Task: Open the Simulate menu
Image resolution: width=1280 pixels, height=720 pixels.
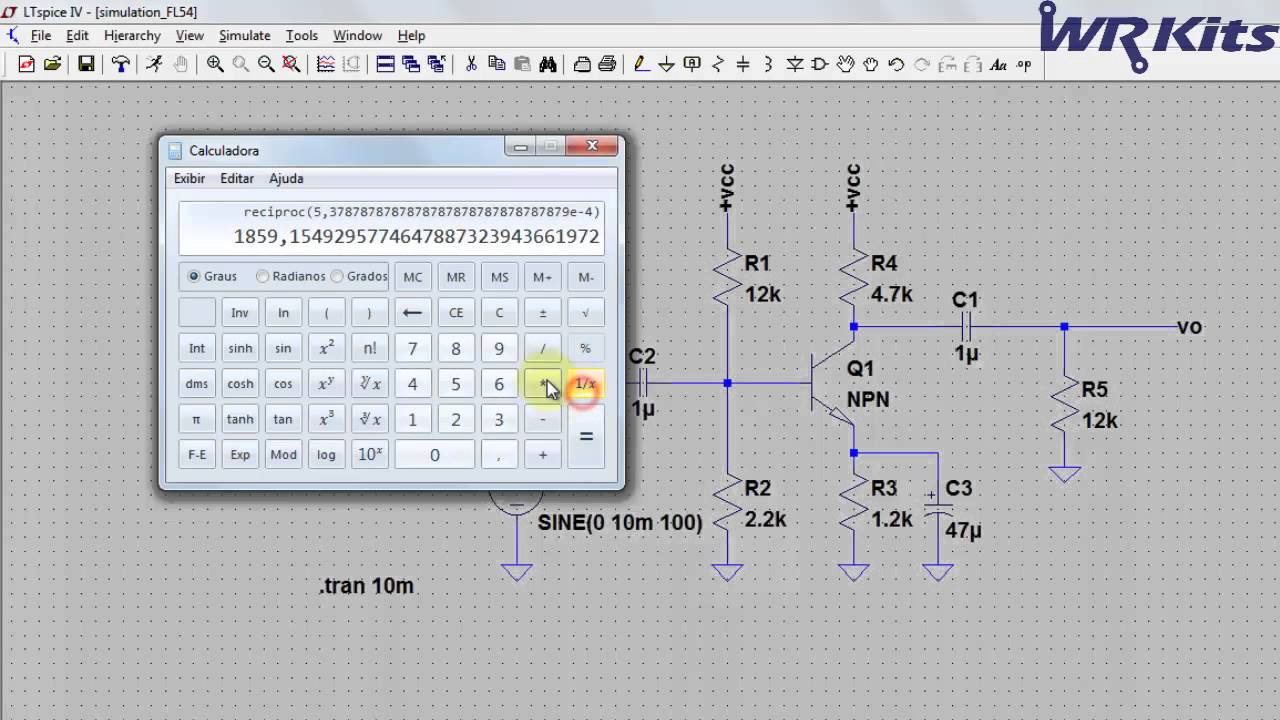Action: point(244,35)
